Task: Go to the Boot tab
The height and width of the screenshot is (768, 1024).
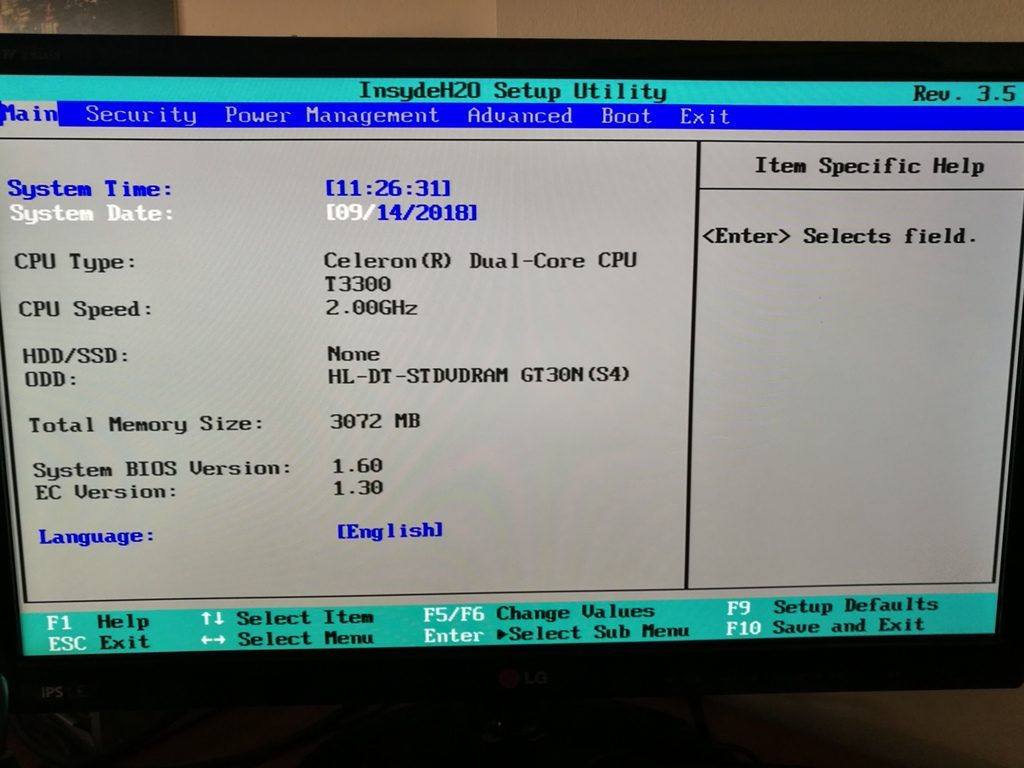Action: pyautogui.click(x=626, y=116)
